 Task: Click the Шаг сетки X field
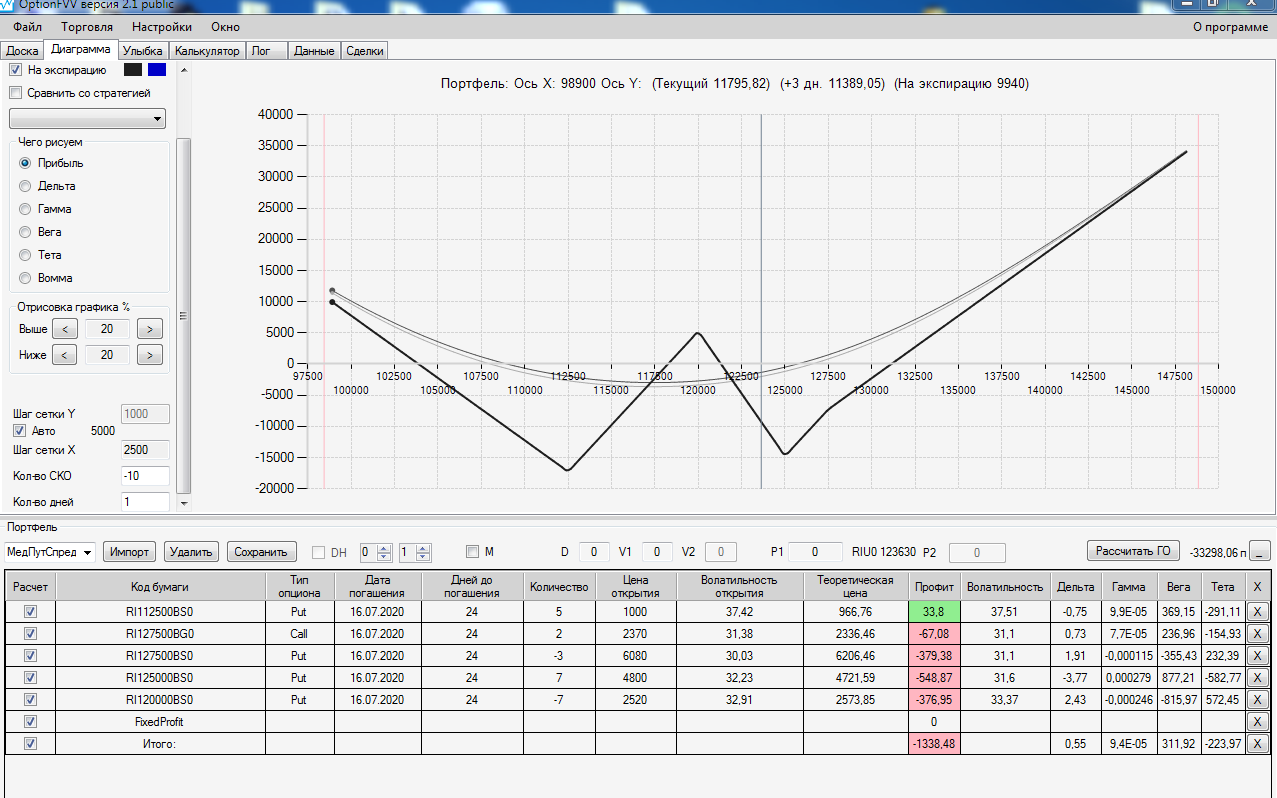pos(145,450)
